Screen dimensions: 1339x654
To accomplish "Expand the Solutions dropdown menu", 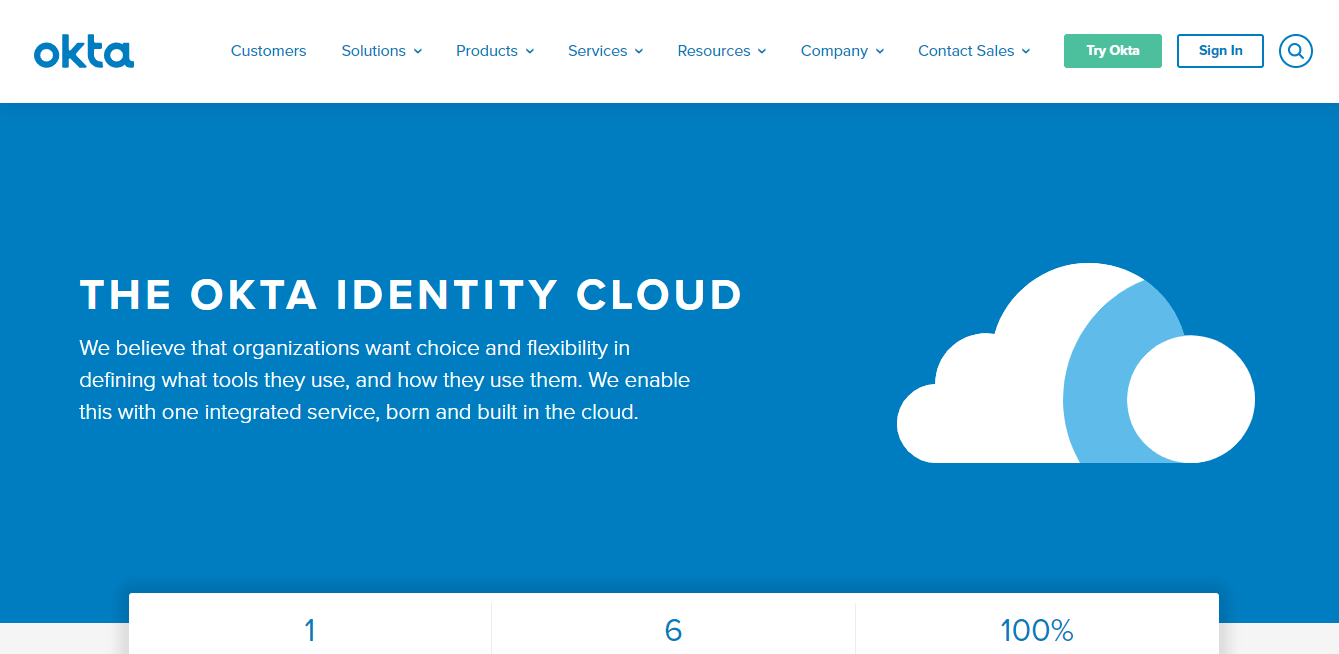I will click(x=382, y=51).
